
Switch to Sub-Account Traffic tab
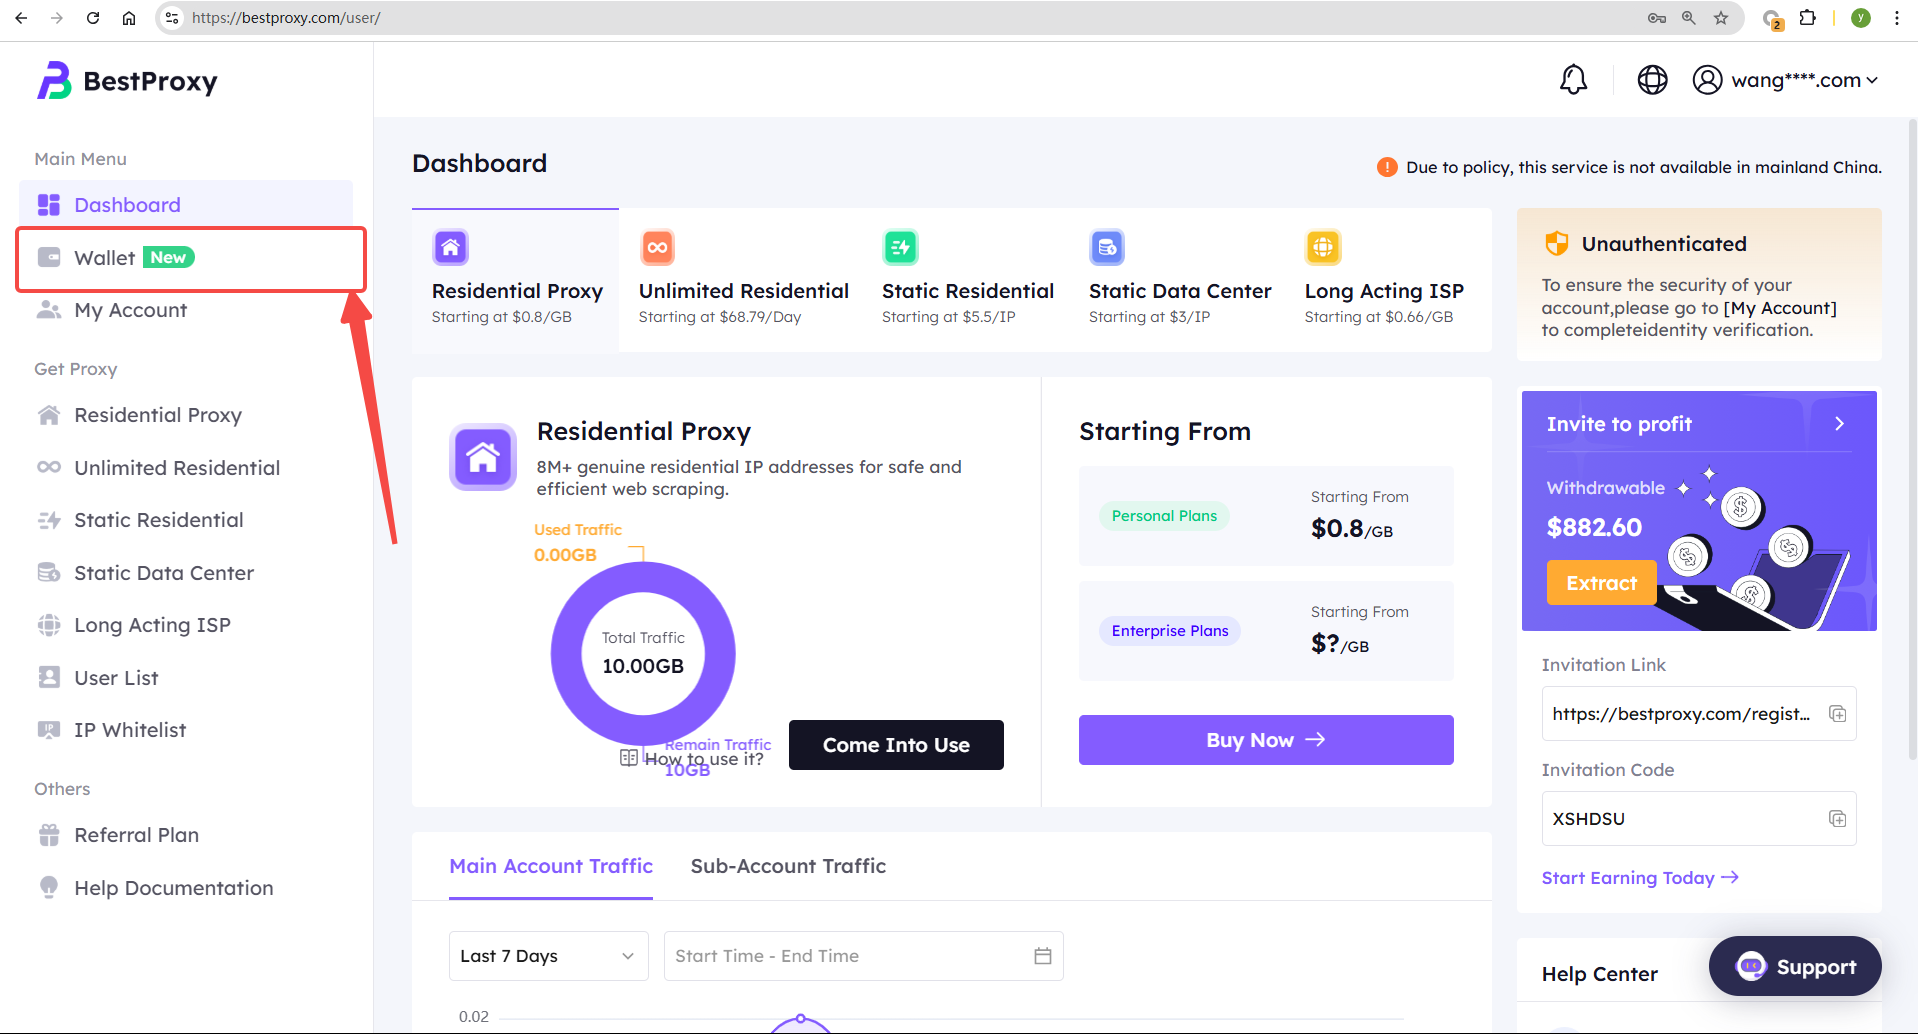[788, 866]
